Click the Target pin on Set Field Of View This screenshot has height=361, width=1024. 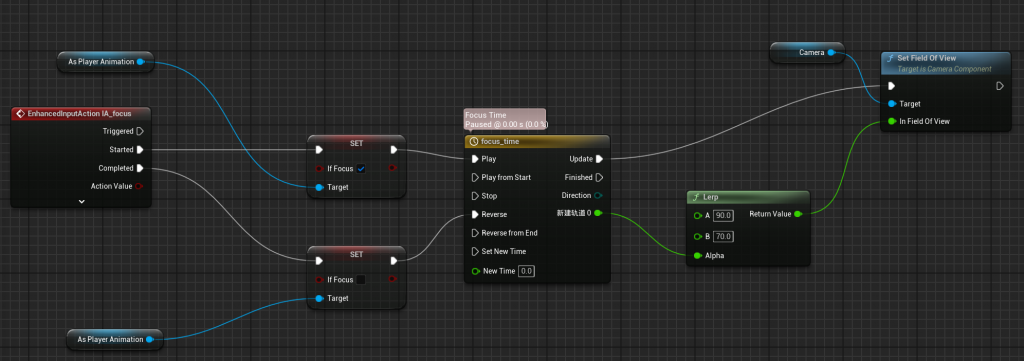[x=891, y=104]
